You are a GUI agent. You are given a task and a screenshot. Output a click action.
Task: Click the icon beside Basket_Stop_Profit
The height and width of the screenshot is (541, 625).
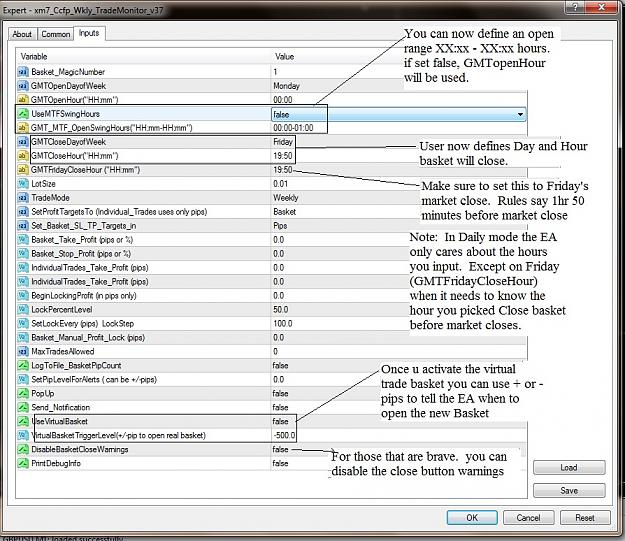(23, 254)
